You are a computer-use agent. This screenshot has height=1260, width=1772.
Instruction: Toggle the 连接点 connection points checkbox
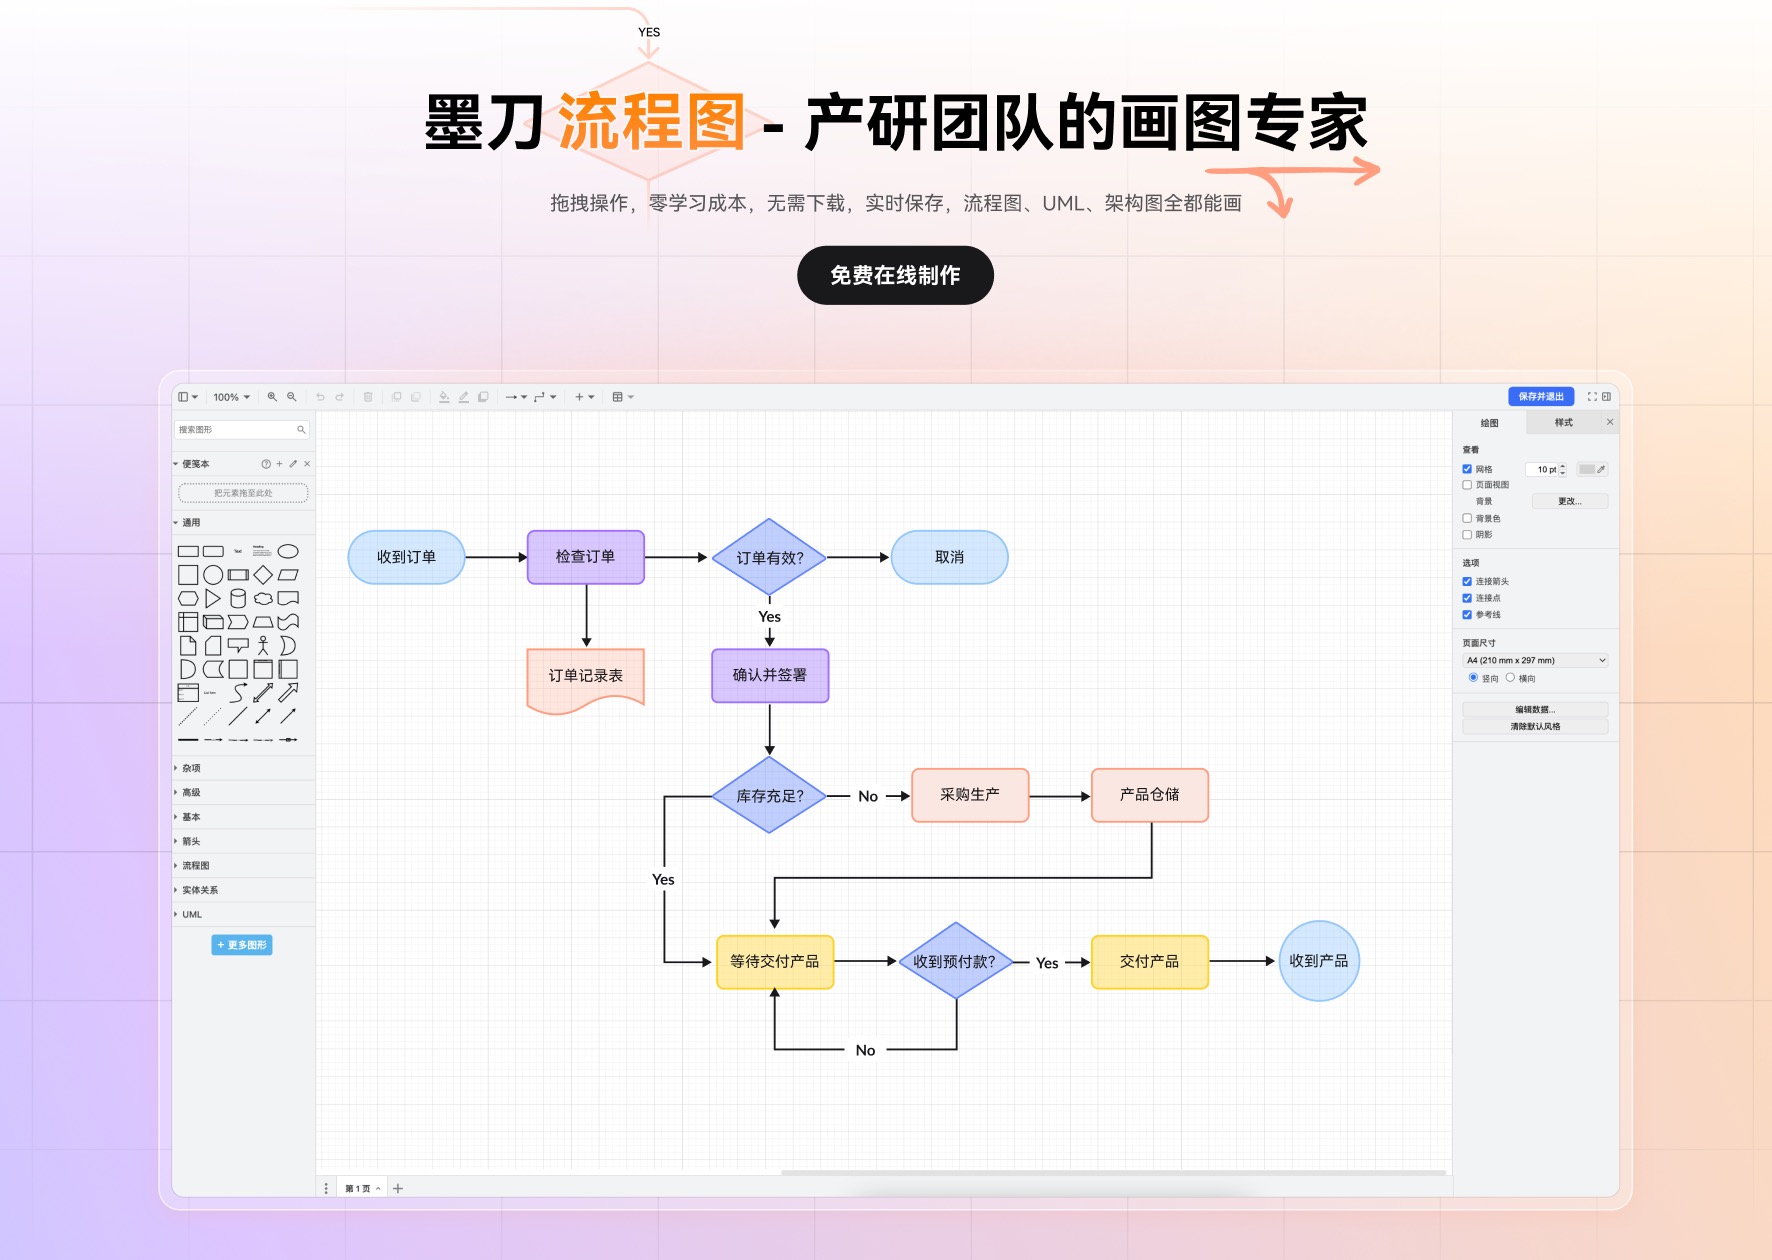[1467, 598]
